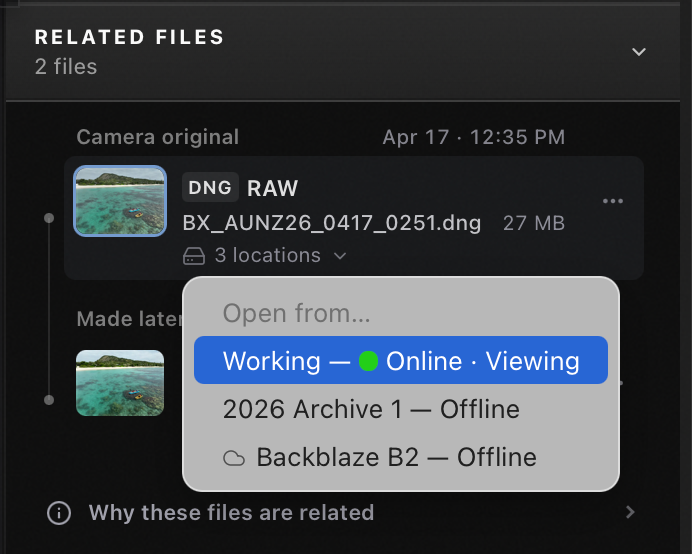Click the RELATED FILES heading
The image size is (692, 554).
tap(130, 37)
